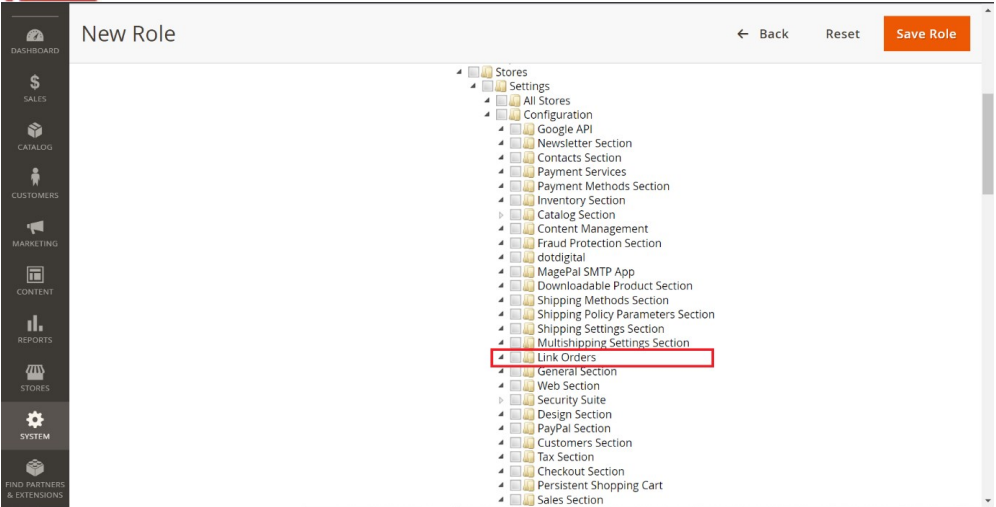Expand the Catalog Section tree node

pos(501,215)
